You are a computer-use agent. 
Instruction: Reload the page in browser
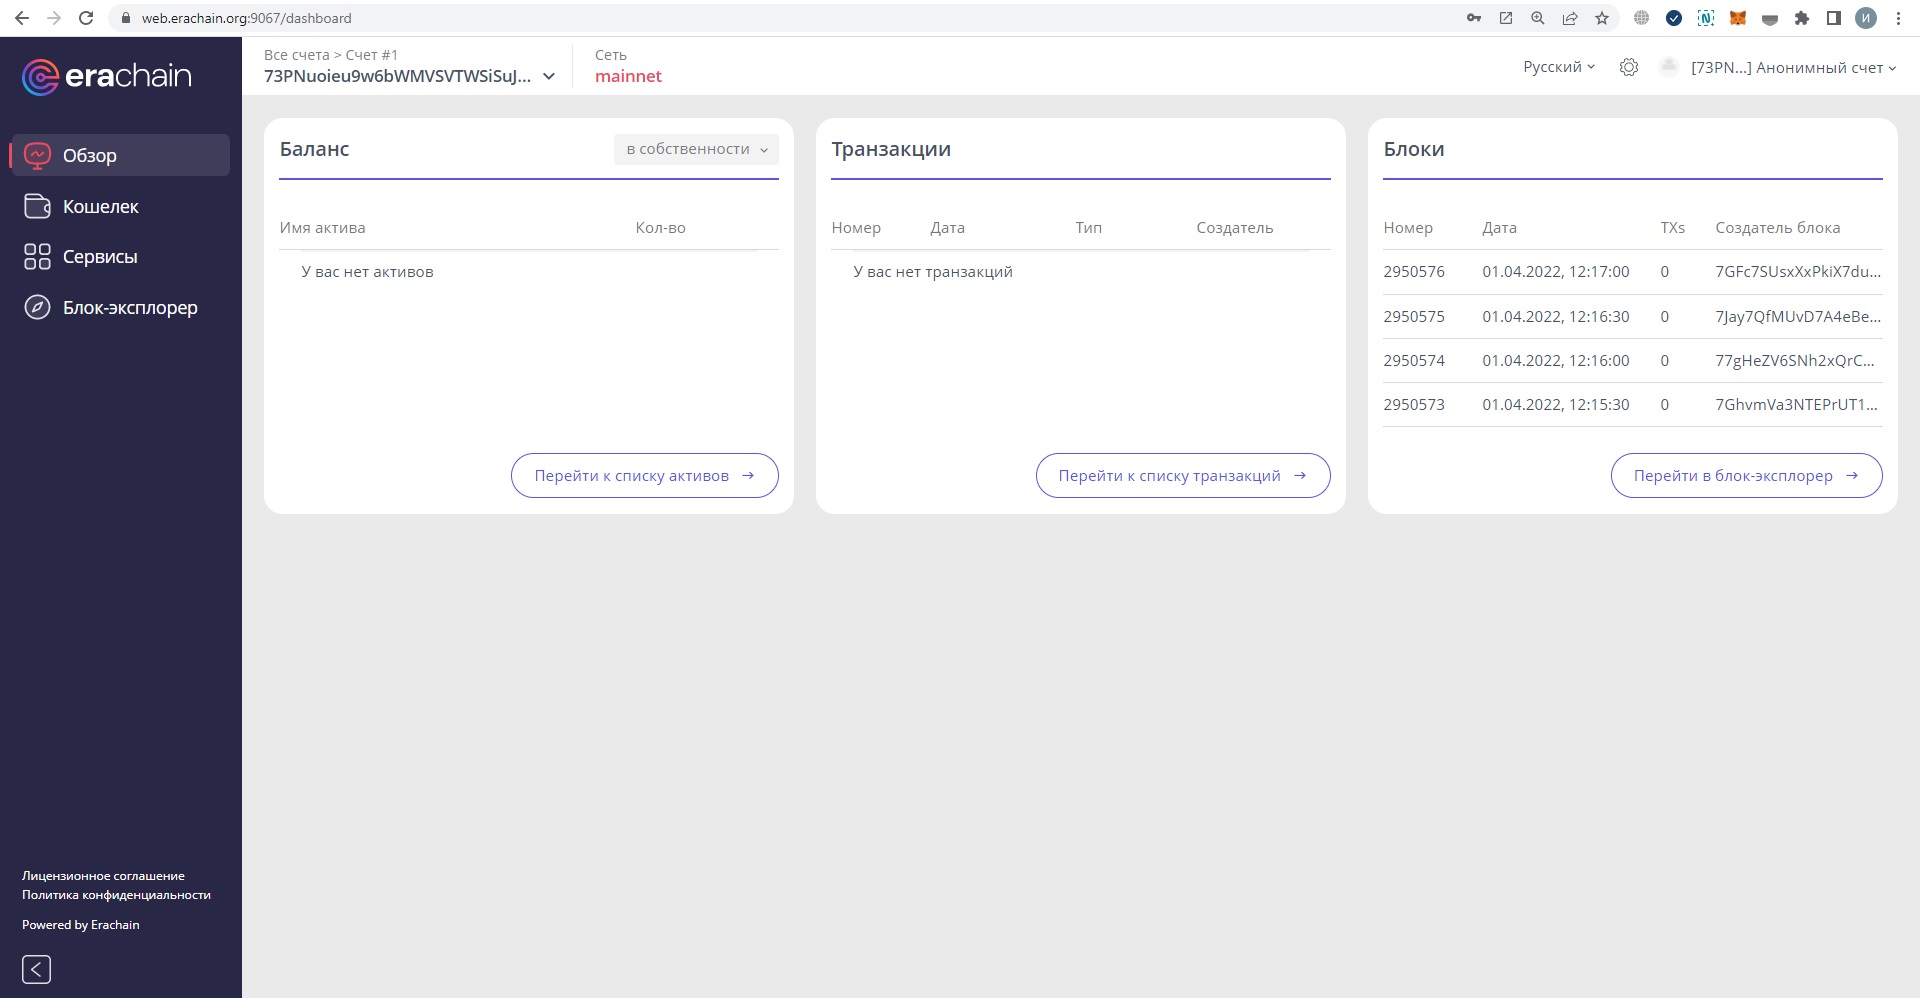[86, 18]
